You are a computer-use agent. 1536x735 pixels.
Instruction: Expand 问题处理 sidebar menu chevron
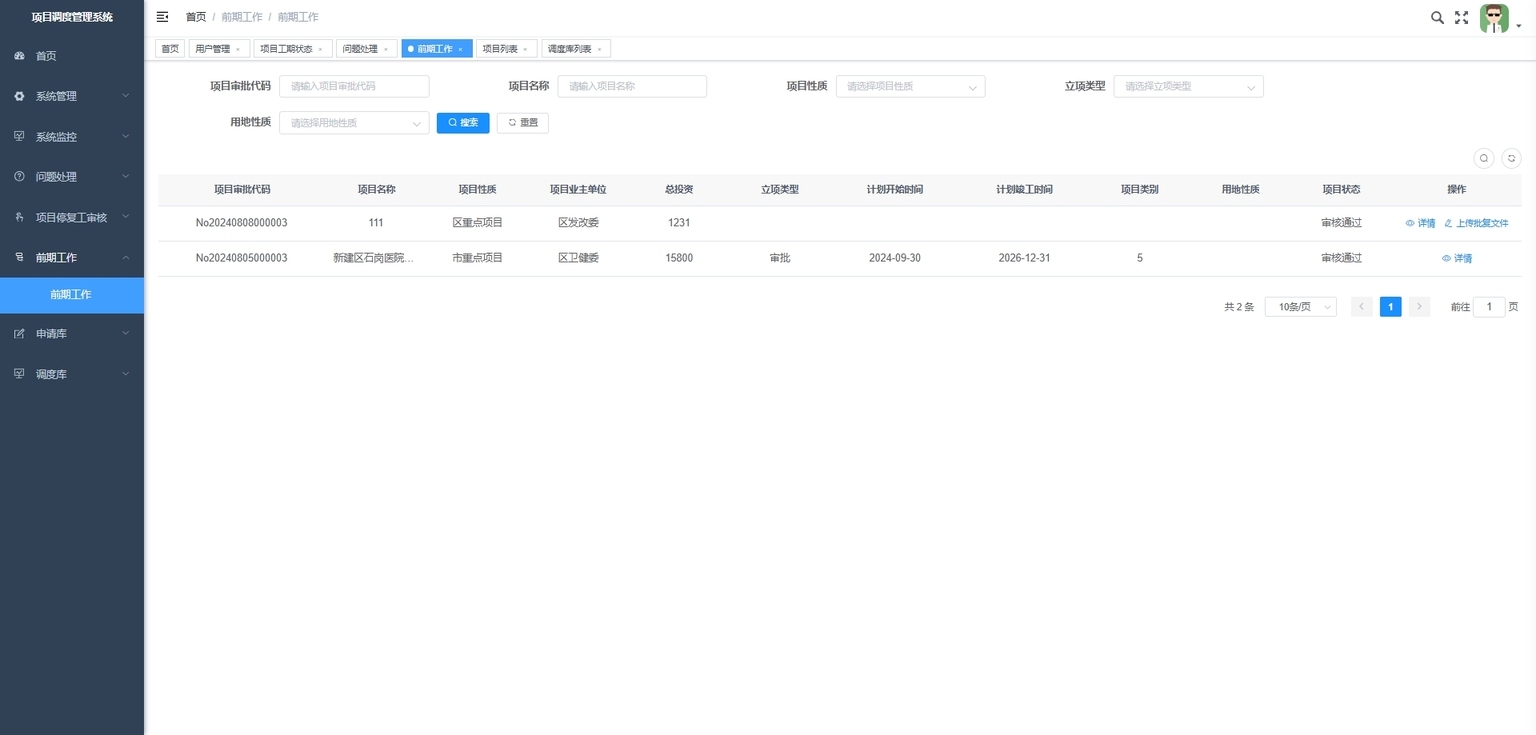[125, 176]
